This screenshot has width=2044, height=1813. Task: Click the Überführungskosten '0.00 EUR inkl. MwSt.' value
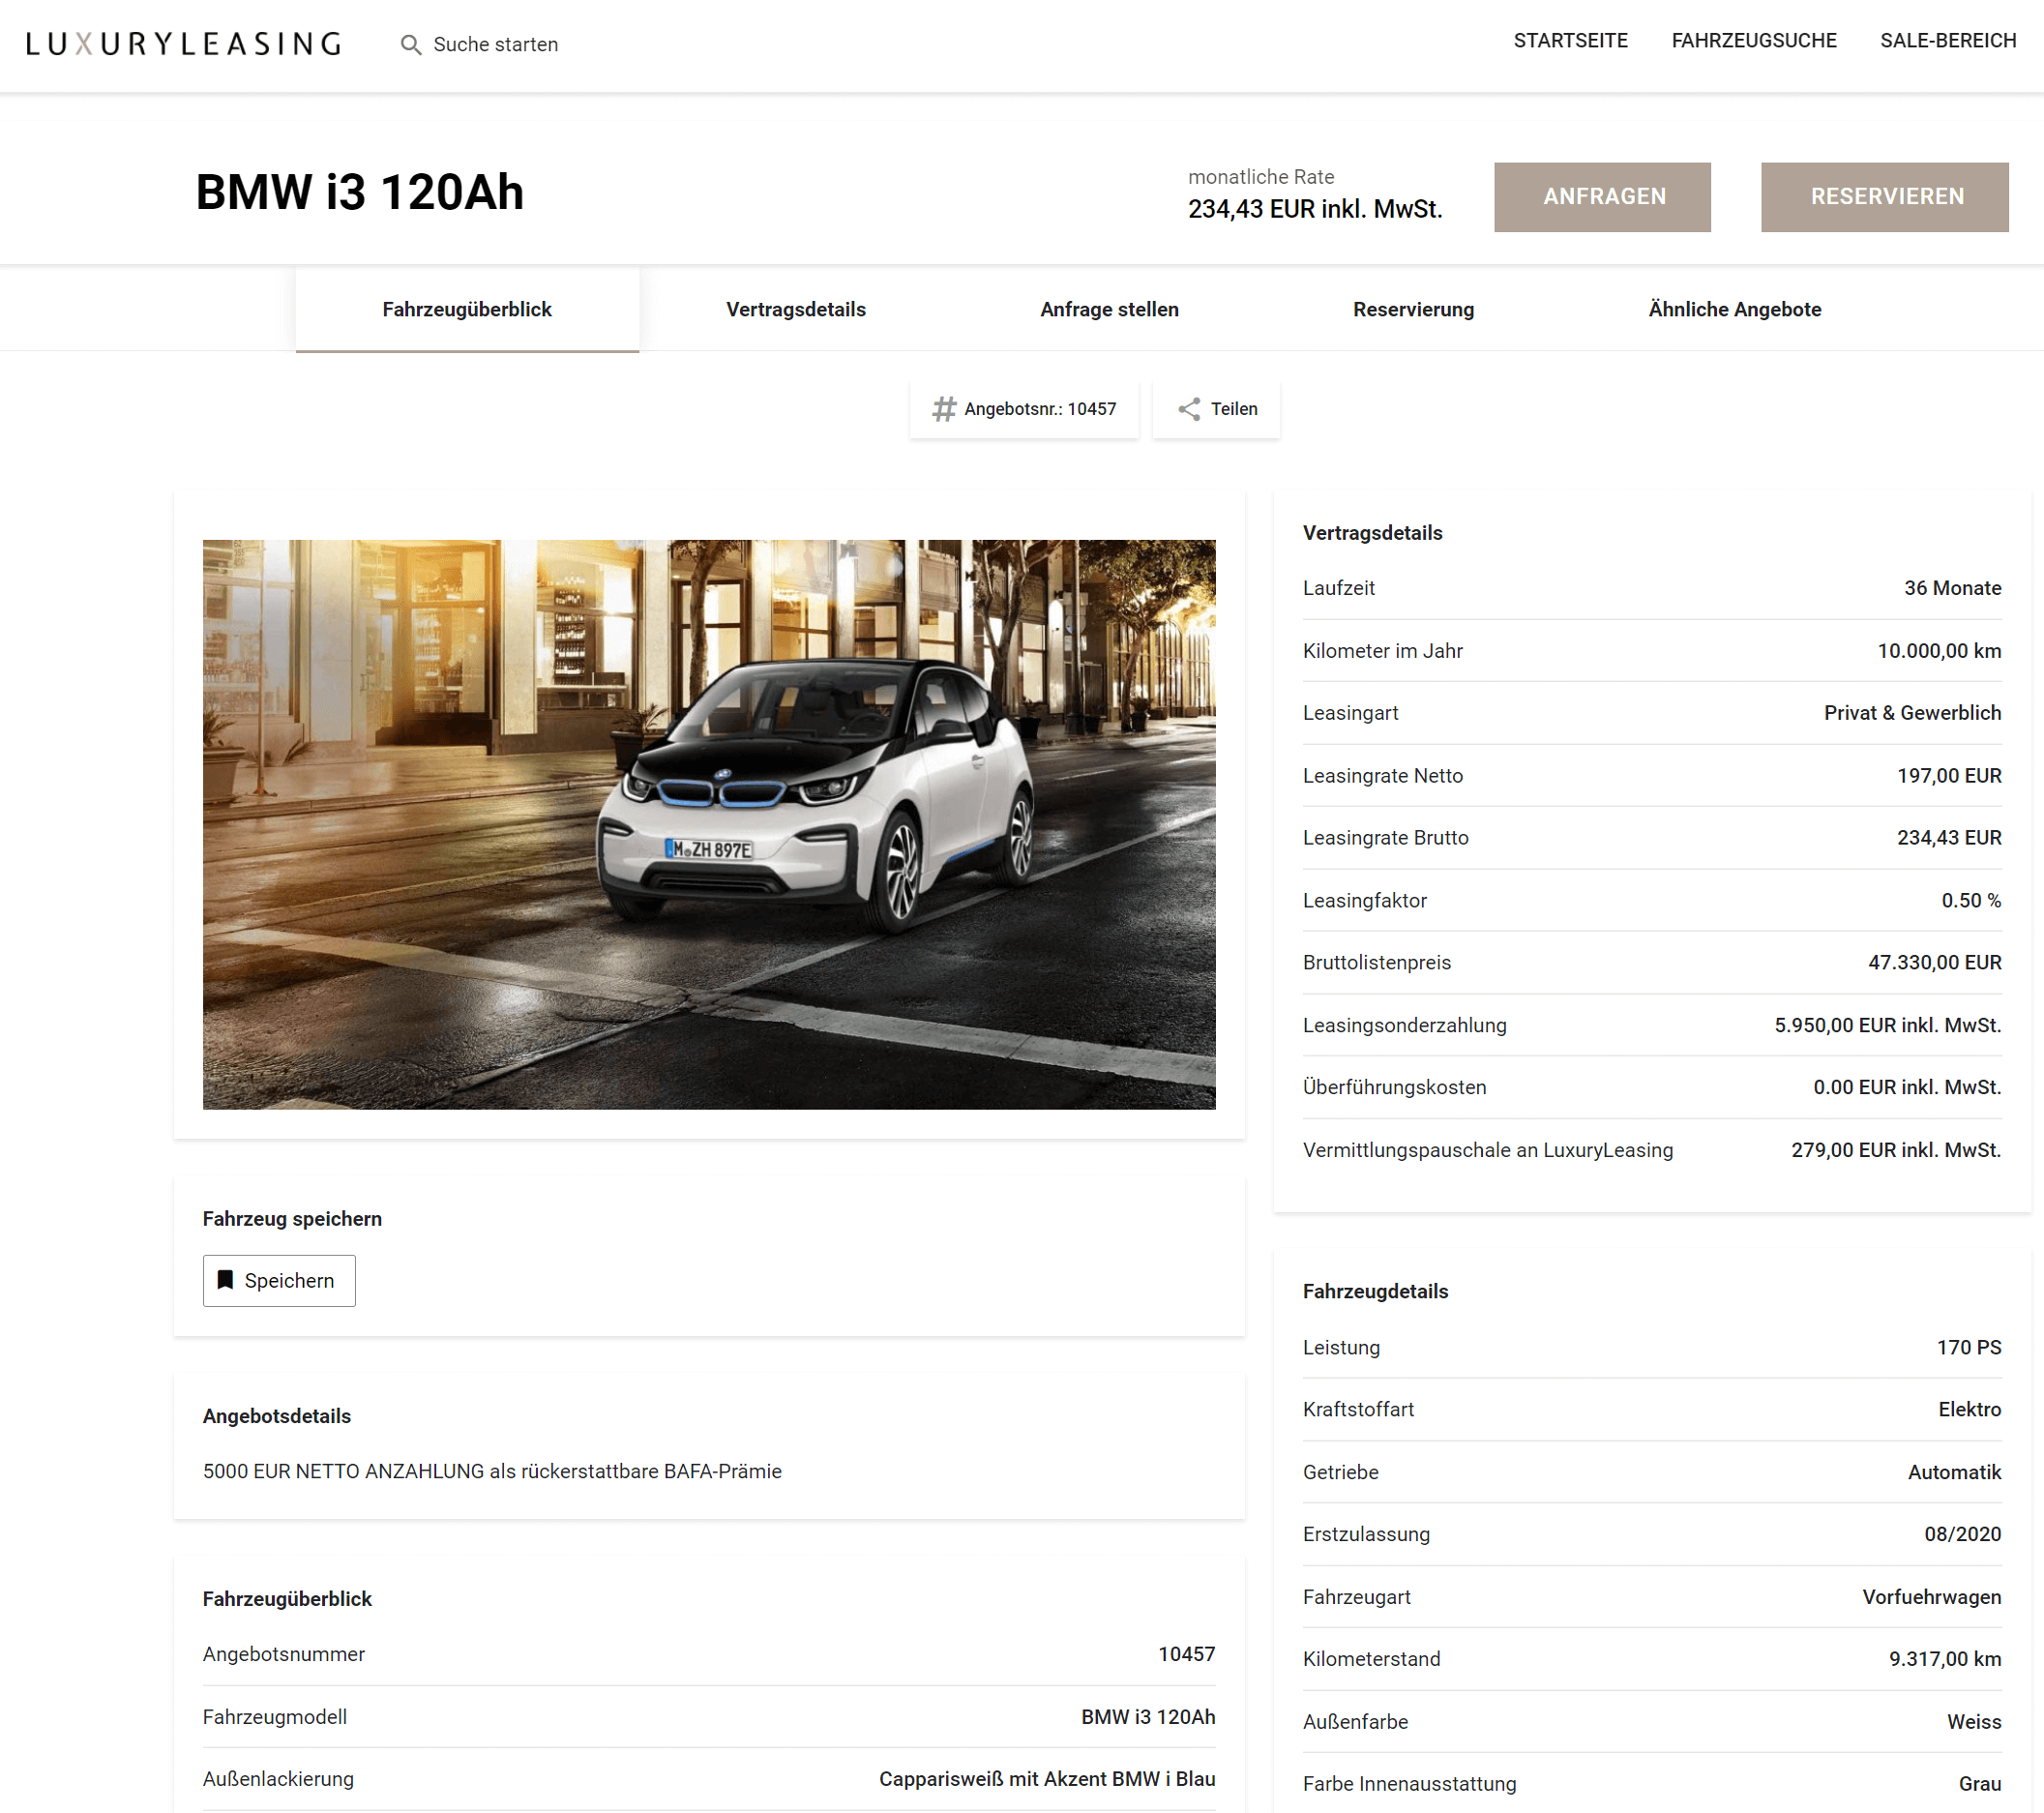(x=1907, y=1088)
